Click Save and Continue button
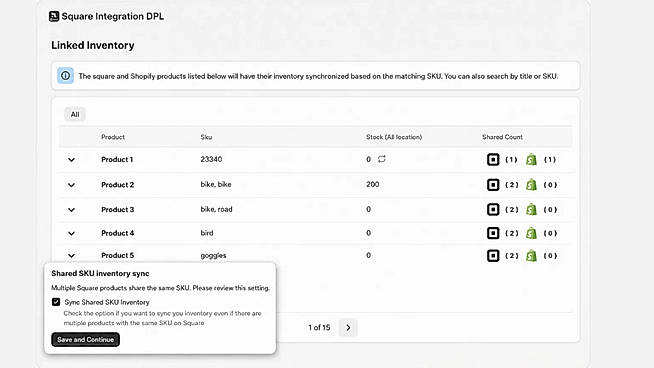This screenshot has height=368, width=654. 86,340
